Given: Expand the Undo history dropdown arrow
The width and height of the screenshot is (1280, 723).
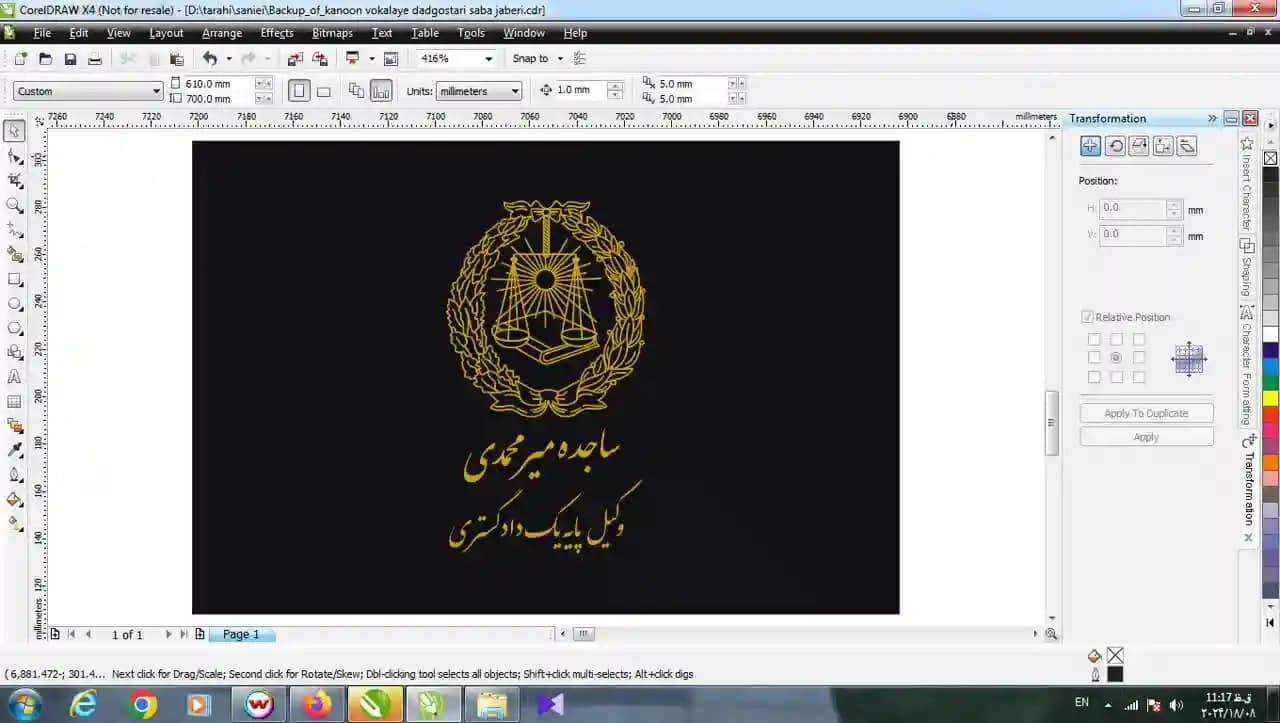Looking at the screenshot, I should click(x=229, y=59).
